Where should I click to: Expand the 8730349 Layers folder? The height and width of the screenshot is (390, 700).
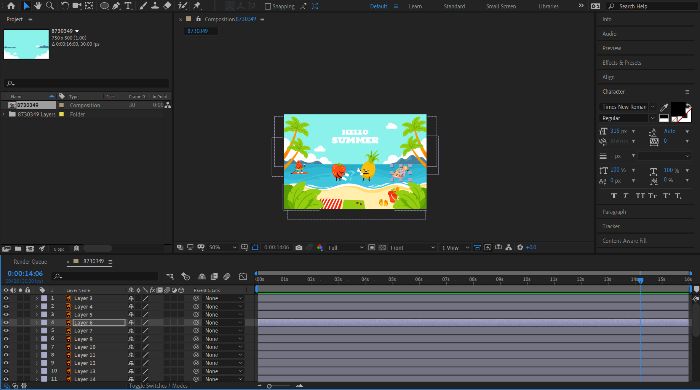pos(4,114)
